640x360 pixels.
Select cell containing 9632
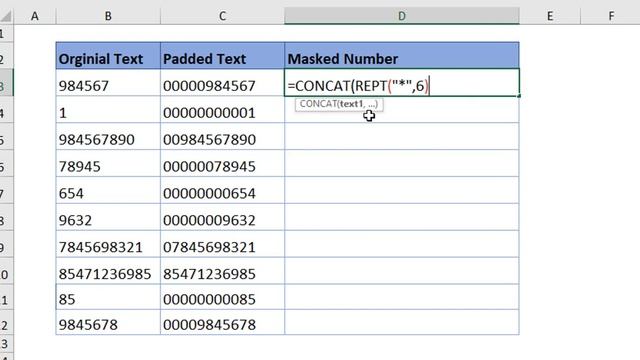coord(108,217)
